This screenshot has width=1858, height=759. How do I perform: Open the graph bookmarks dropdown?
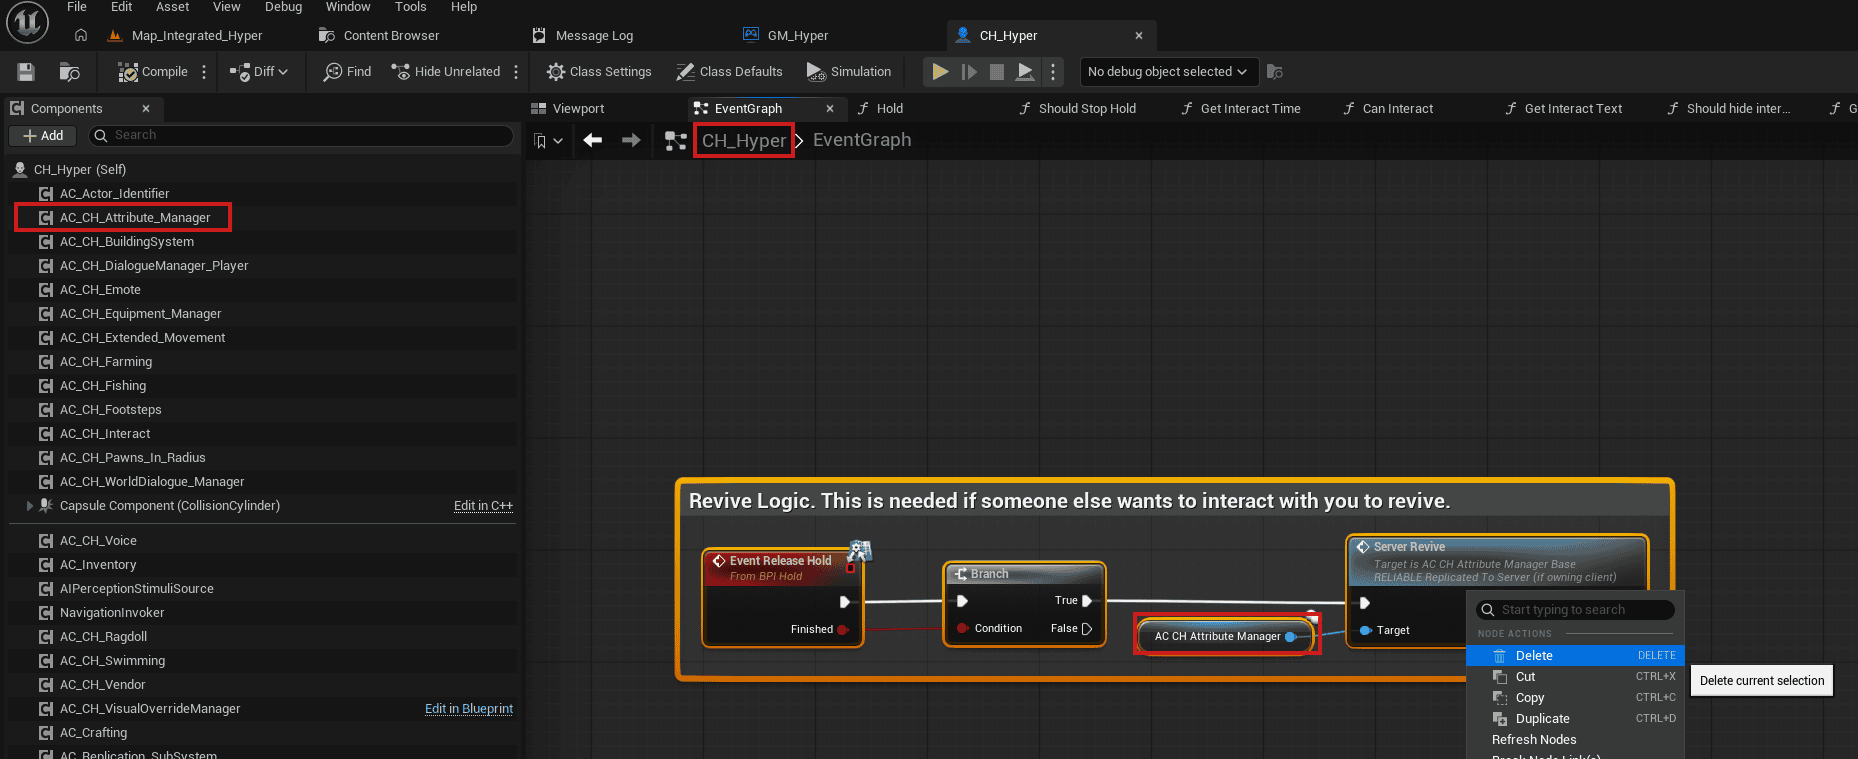pyautogui.click(x=548, y=141)
